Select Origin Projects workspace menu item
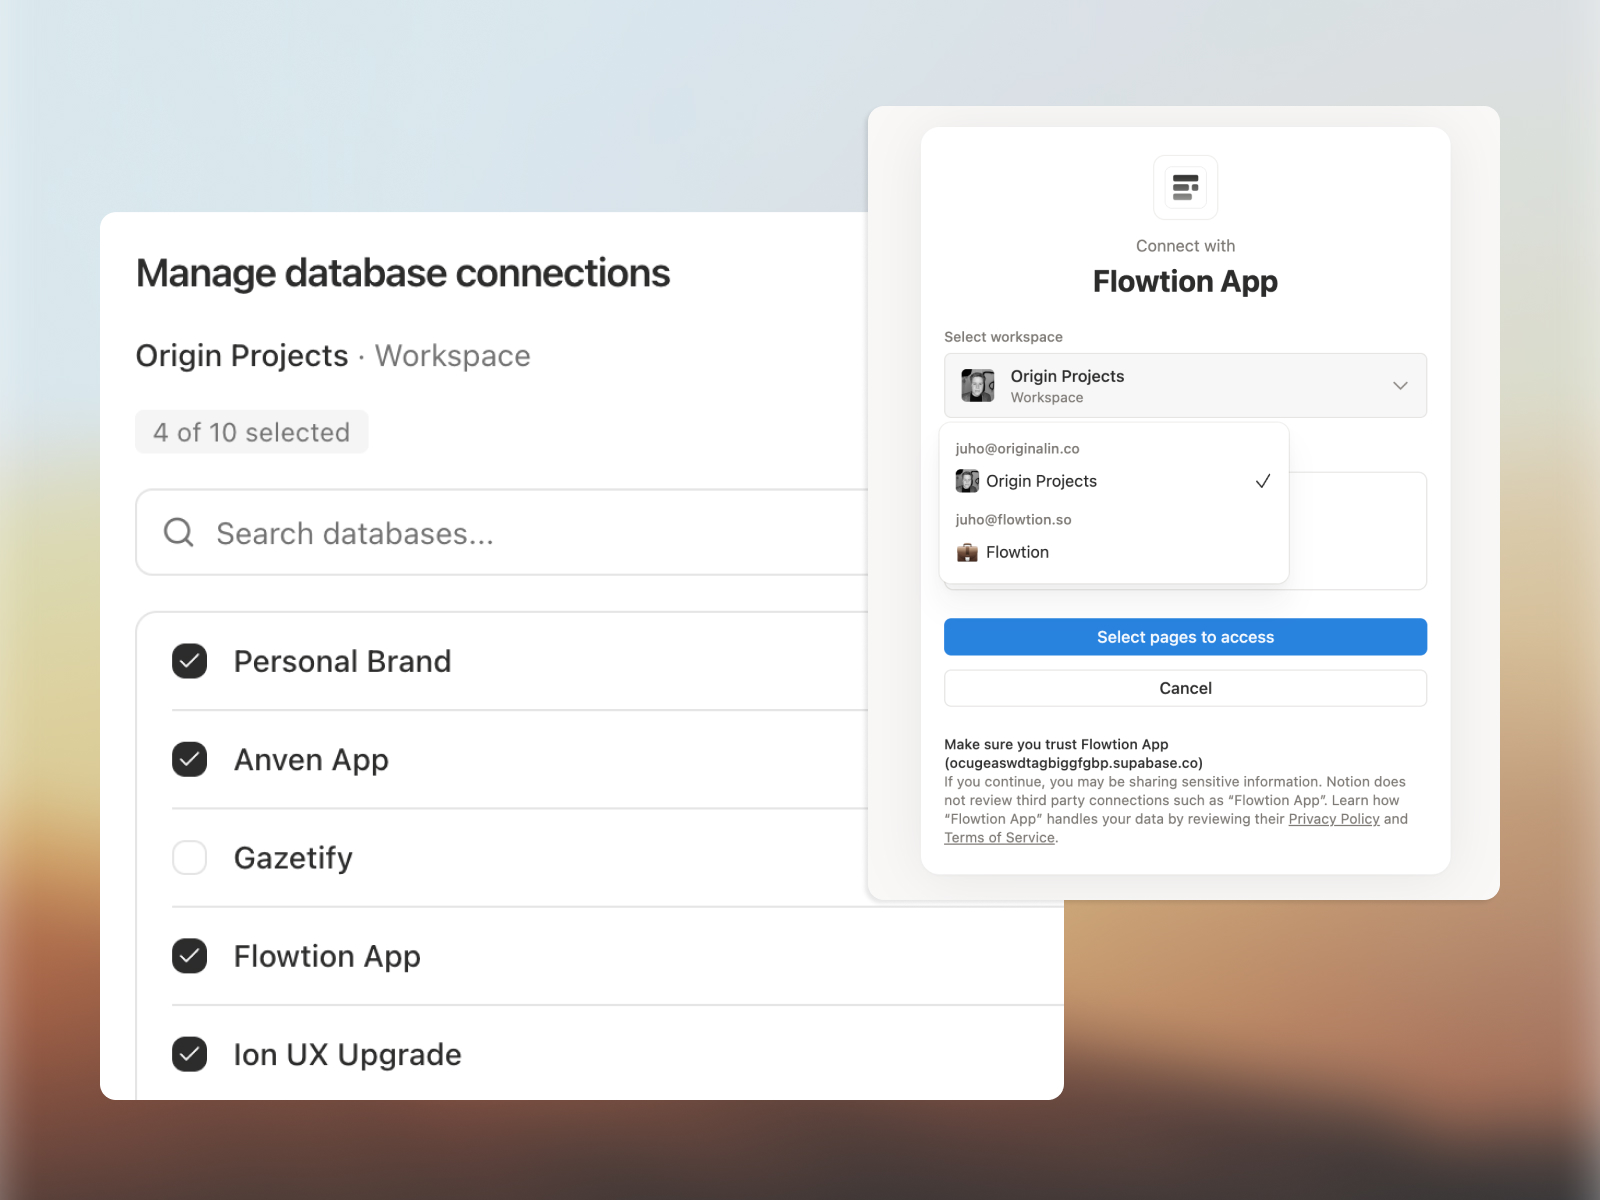Image resolution: width=1600 pixels, height=1200 pixels. [1113, 481]
